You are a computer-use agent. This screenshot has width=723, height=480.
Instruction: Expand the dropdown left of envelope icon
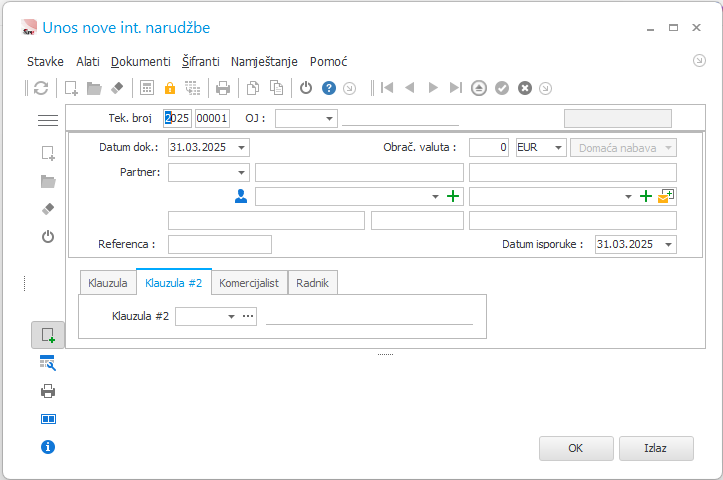click(x=628, y=196)
